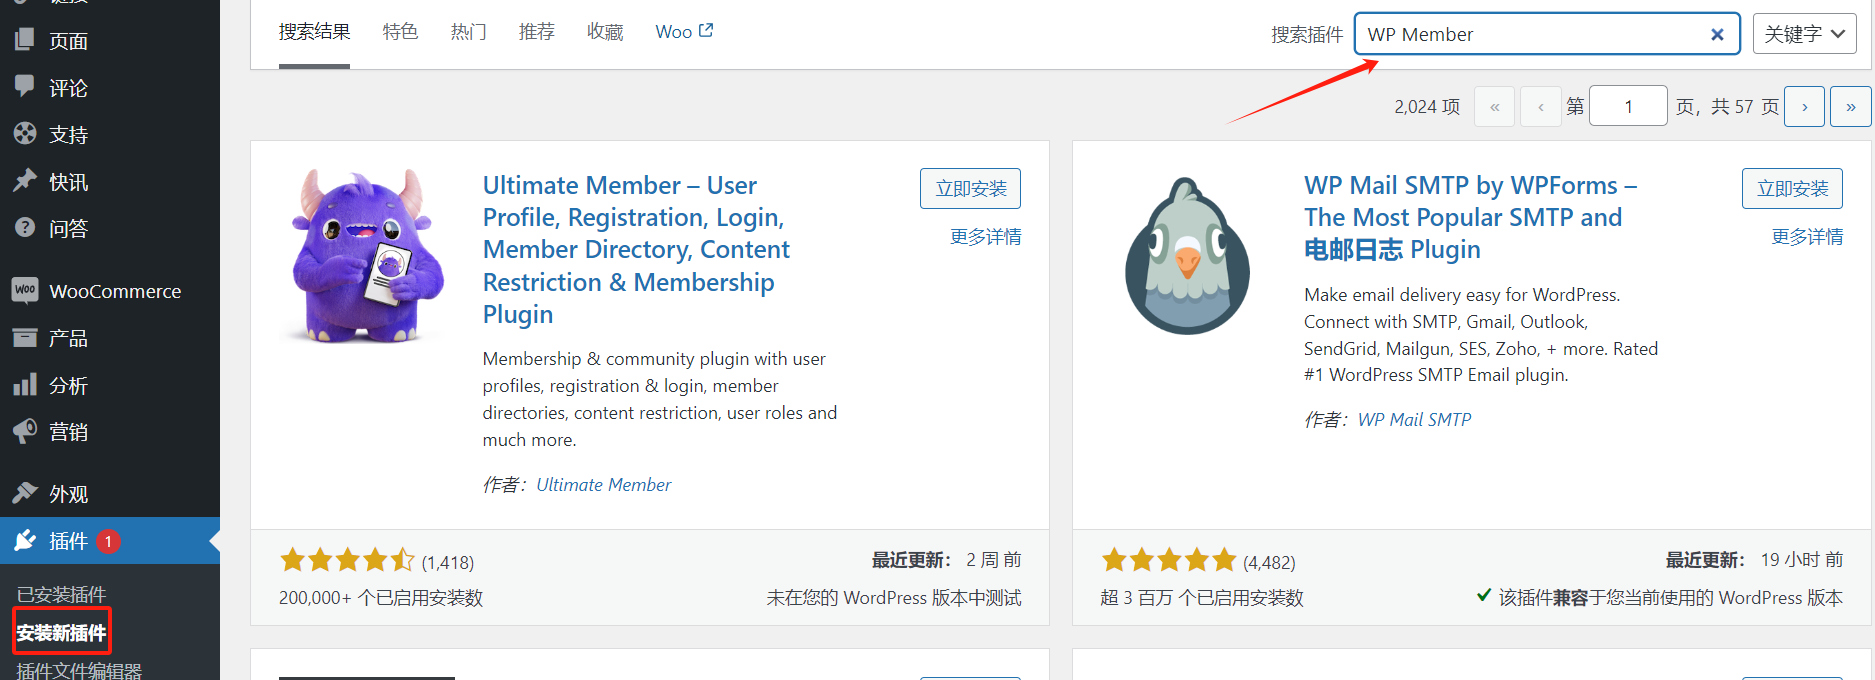1875x680 pixels.
Task: Click the Pages (页面) sidebar icon
Action: [25, 40]
